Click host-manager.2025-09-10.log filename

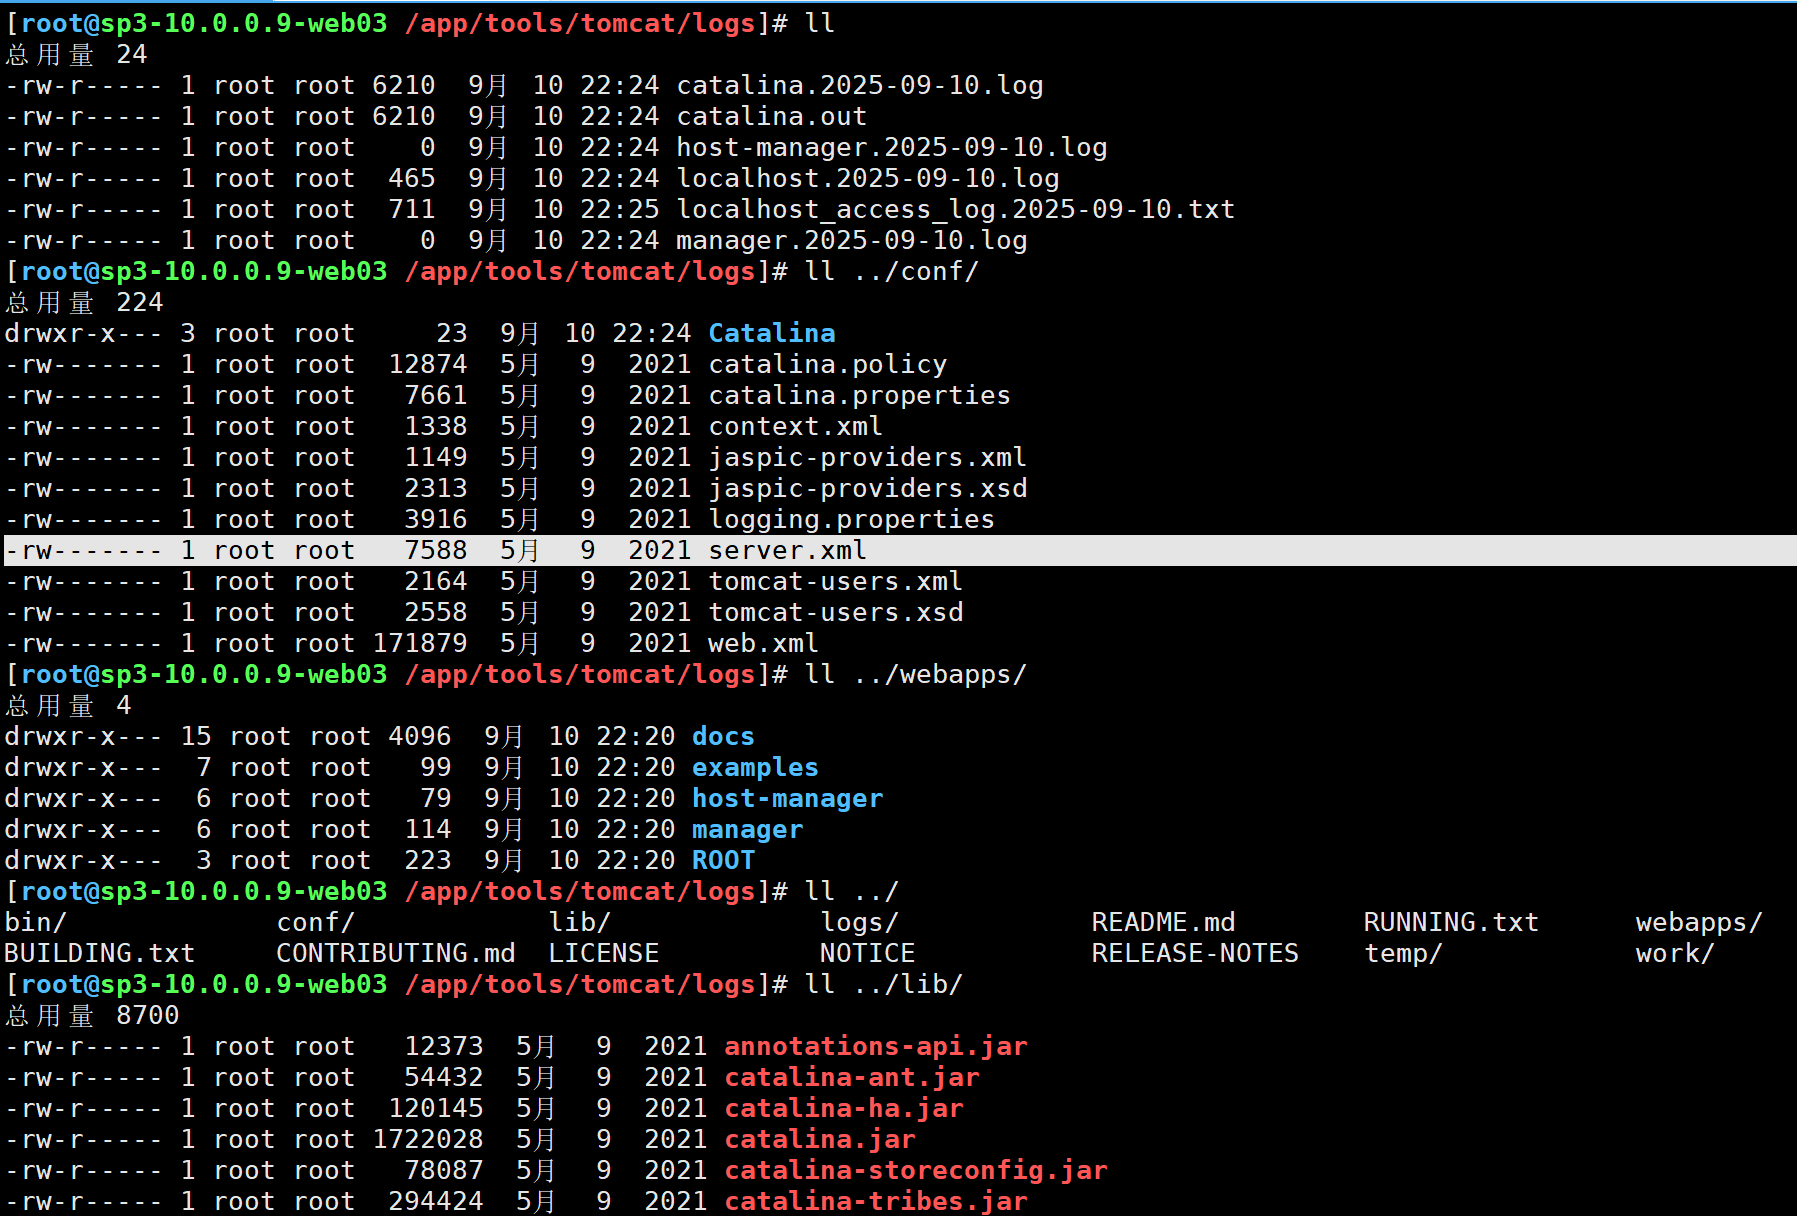pyautogui.click(x=892, y=147)
